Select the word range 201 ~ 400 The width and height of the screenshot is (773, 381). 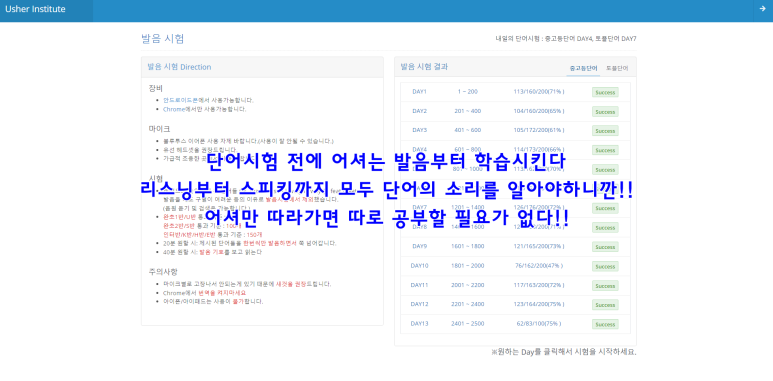click(467, 111)
